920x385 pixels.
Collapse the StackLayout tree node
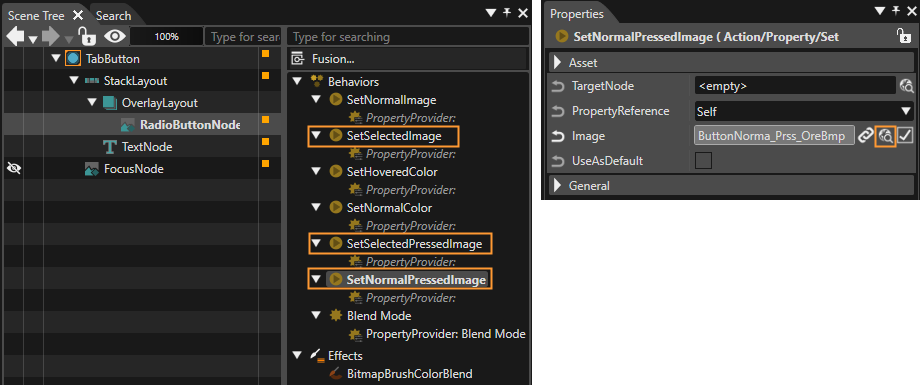(74, 80)
